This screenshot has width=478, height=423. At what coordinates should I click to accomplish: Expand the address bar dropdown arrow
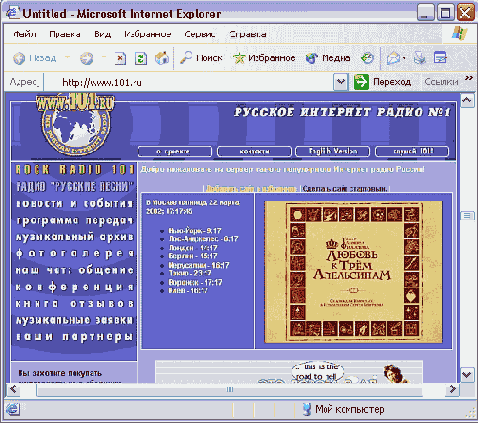point(341,82)
